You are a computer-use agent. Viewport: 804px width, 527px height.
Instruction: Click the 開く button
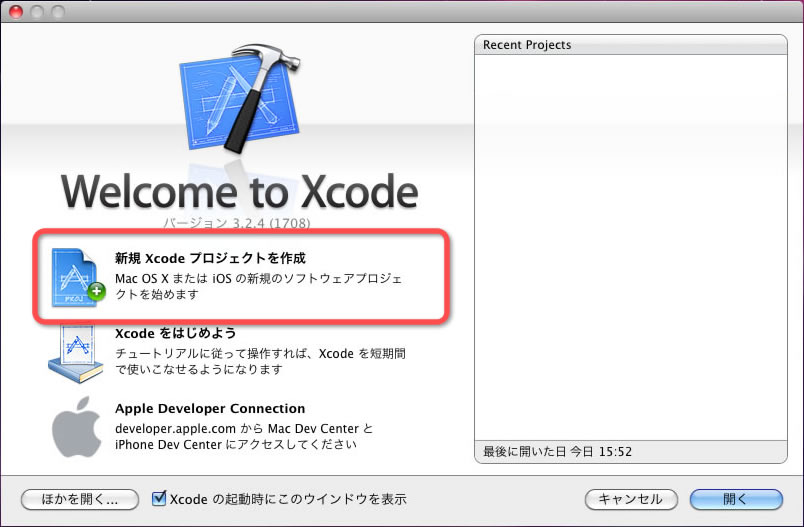[x=736, y=499]
